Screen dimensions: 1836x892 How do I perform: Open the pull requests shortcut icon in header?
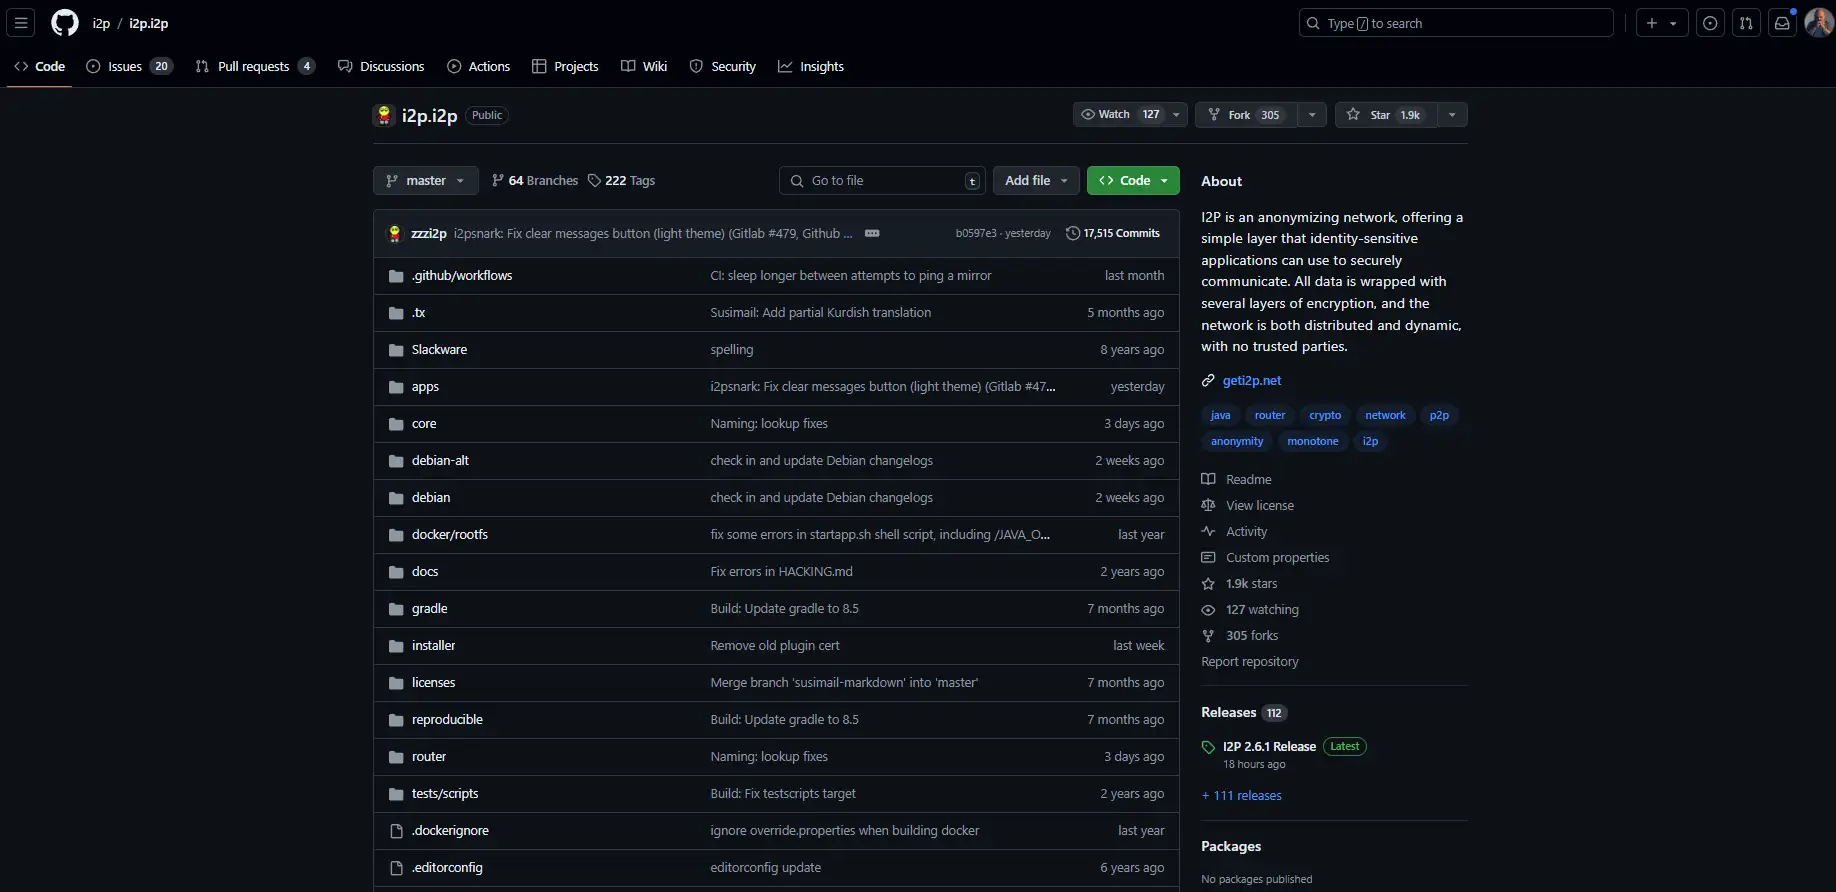[1746, 23]
